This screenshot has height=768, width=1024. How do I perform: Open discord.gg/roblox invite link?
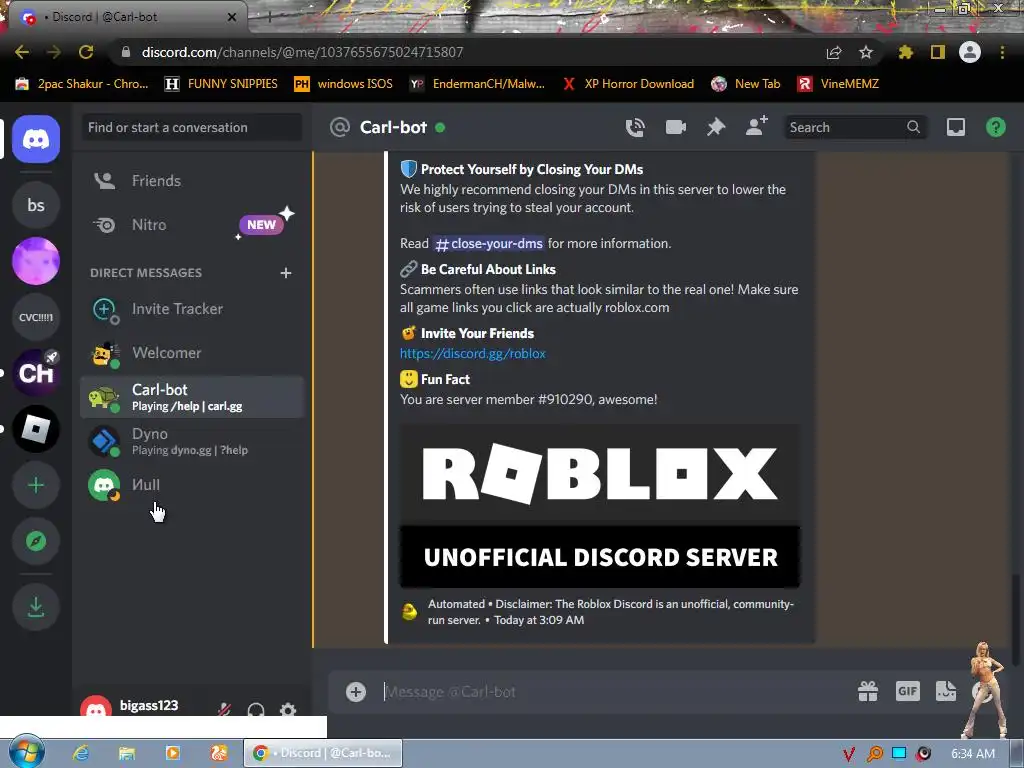[x=473, y=353]
